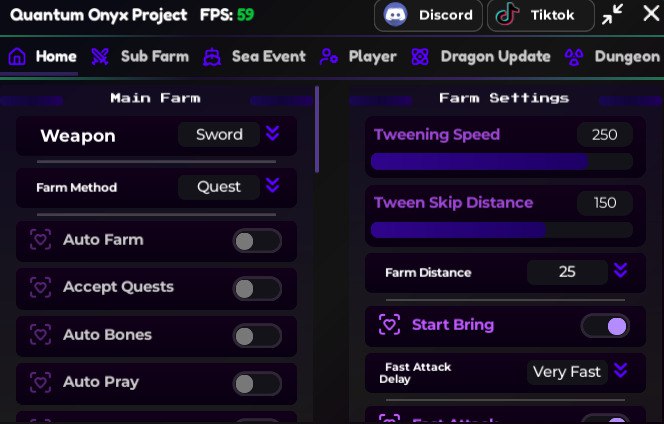Image resolution: width=664 pixels, height=424 pixels.
Task: Click the Home tab house icon
Action: 17,56
